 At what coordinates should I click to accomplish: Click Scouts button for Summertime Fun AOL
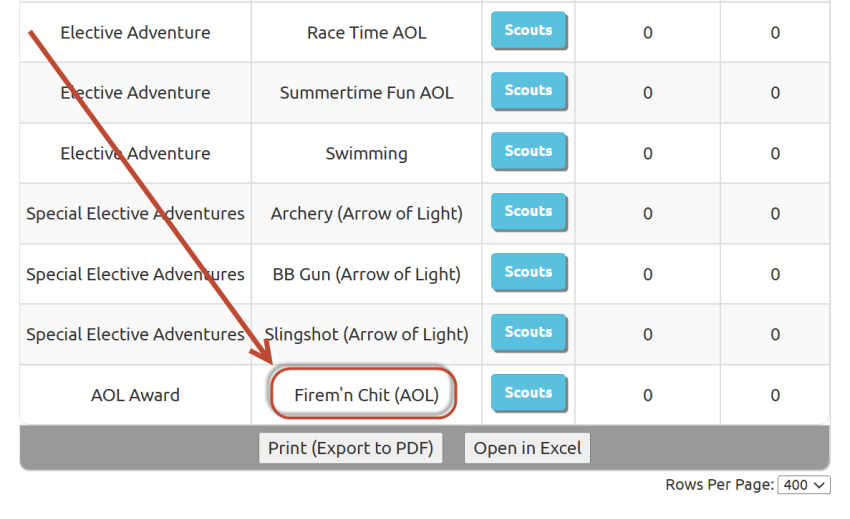tap(529, 91)
